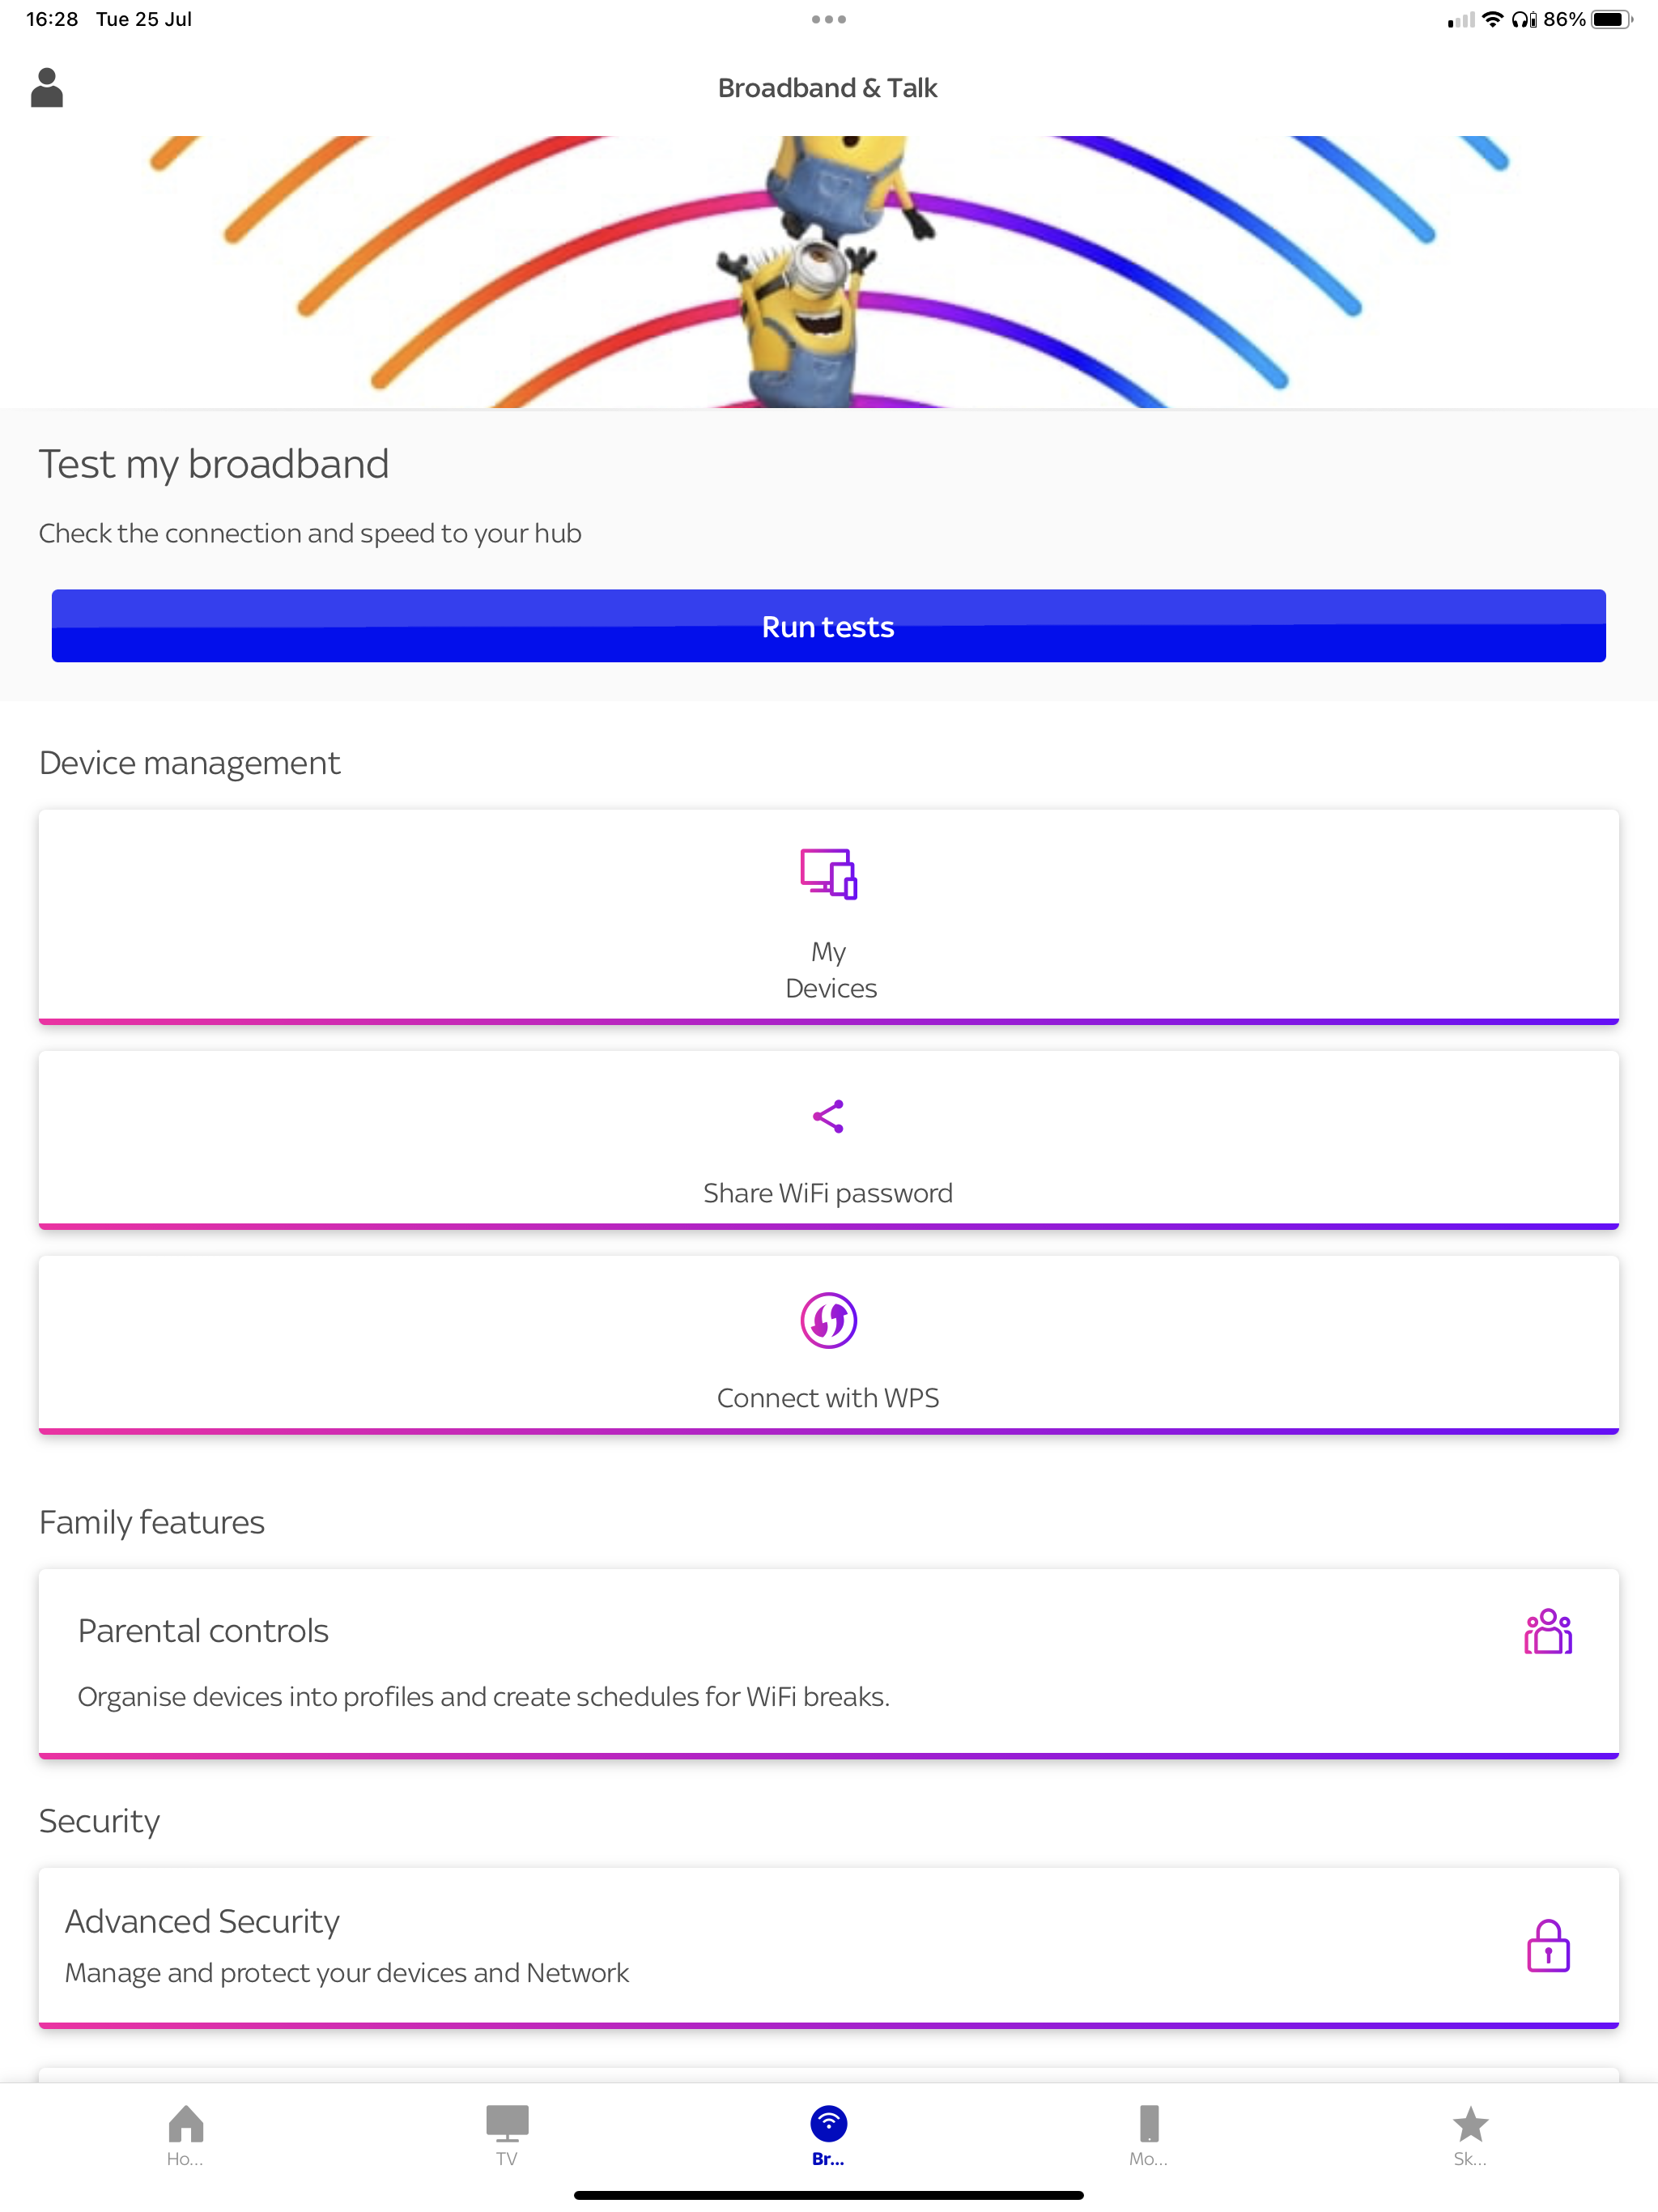The width and height of the screenshot is (1658, 2212).
Task: Click the Run tests button
Action: point(827,625)
